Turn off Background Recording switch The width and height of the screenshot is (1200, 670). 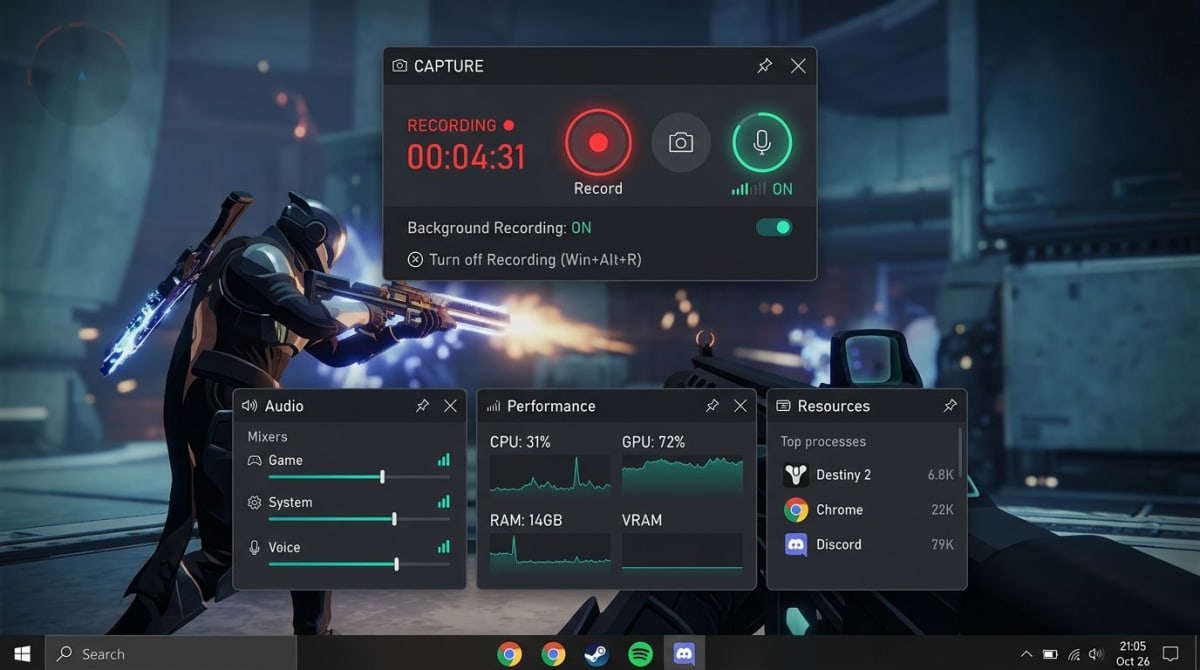pyautogui.click(x=774, y=227)
